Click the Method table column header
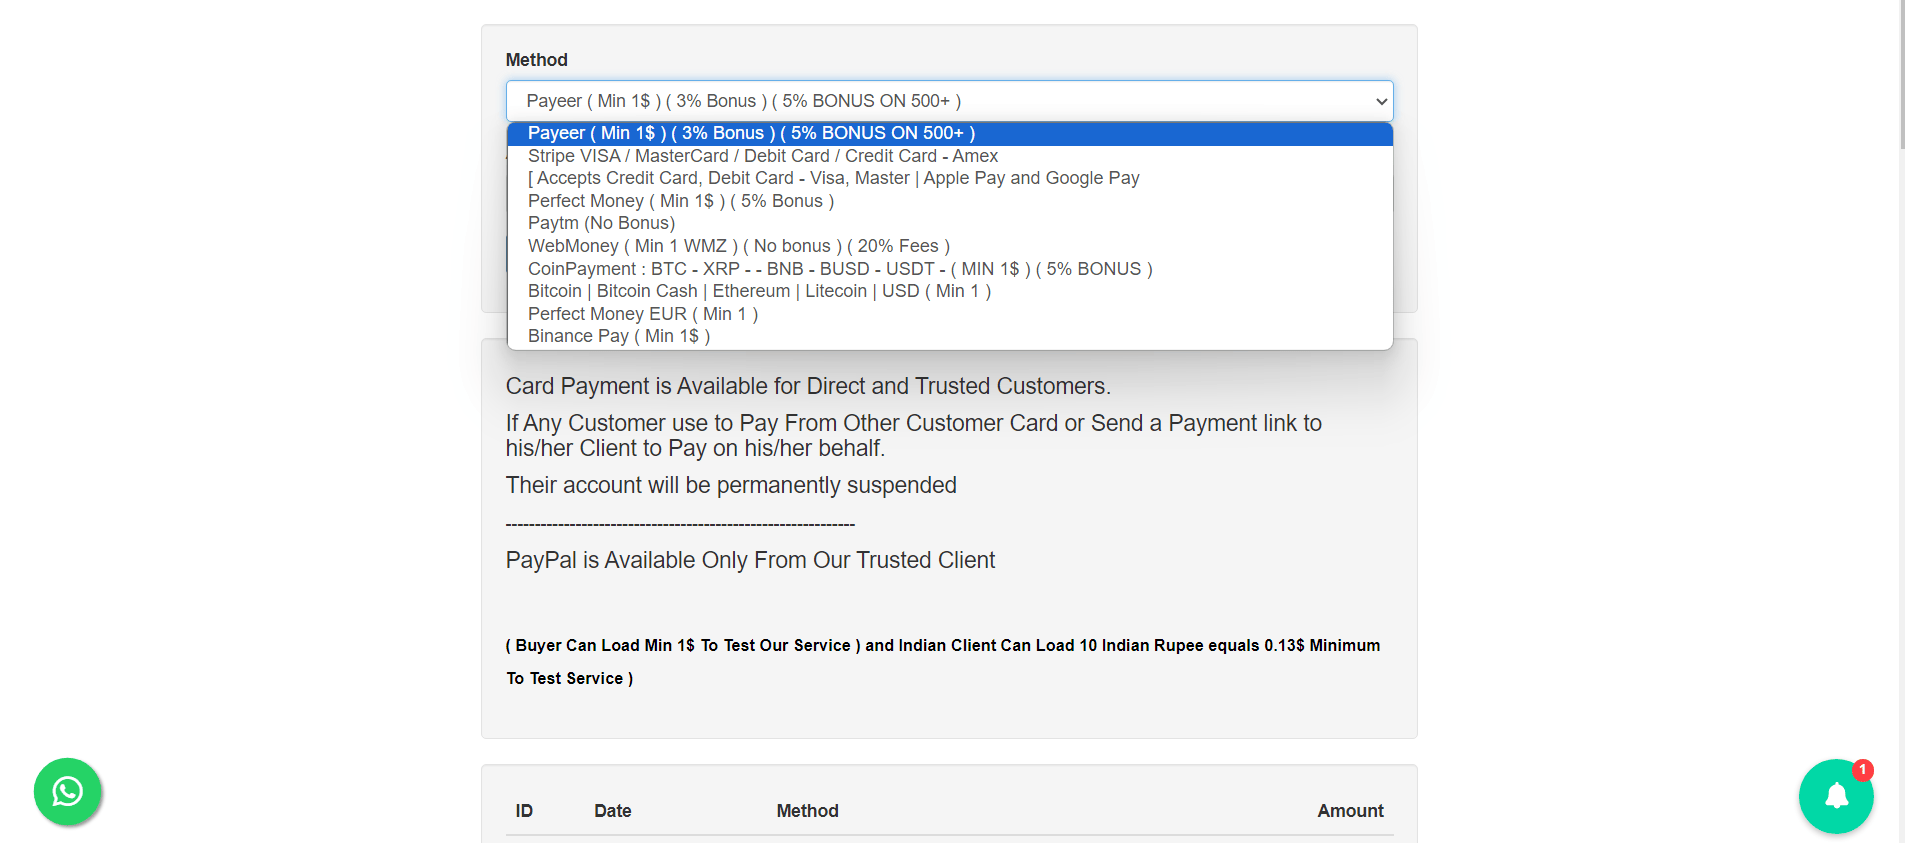Viewport: 1905px width, 843px height. click(x=807, y=811)
